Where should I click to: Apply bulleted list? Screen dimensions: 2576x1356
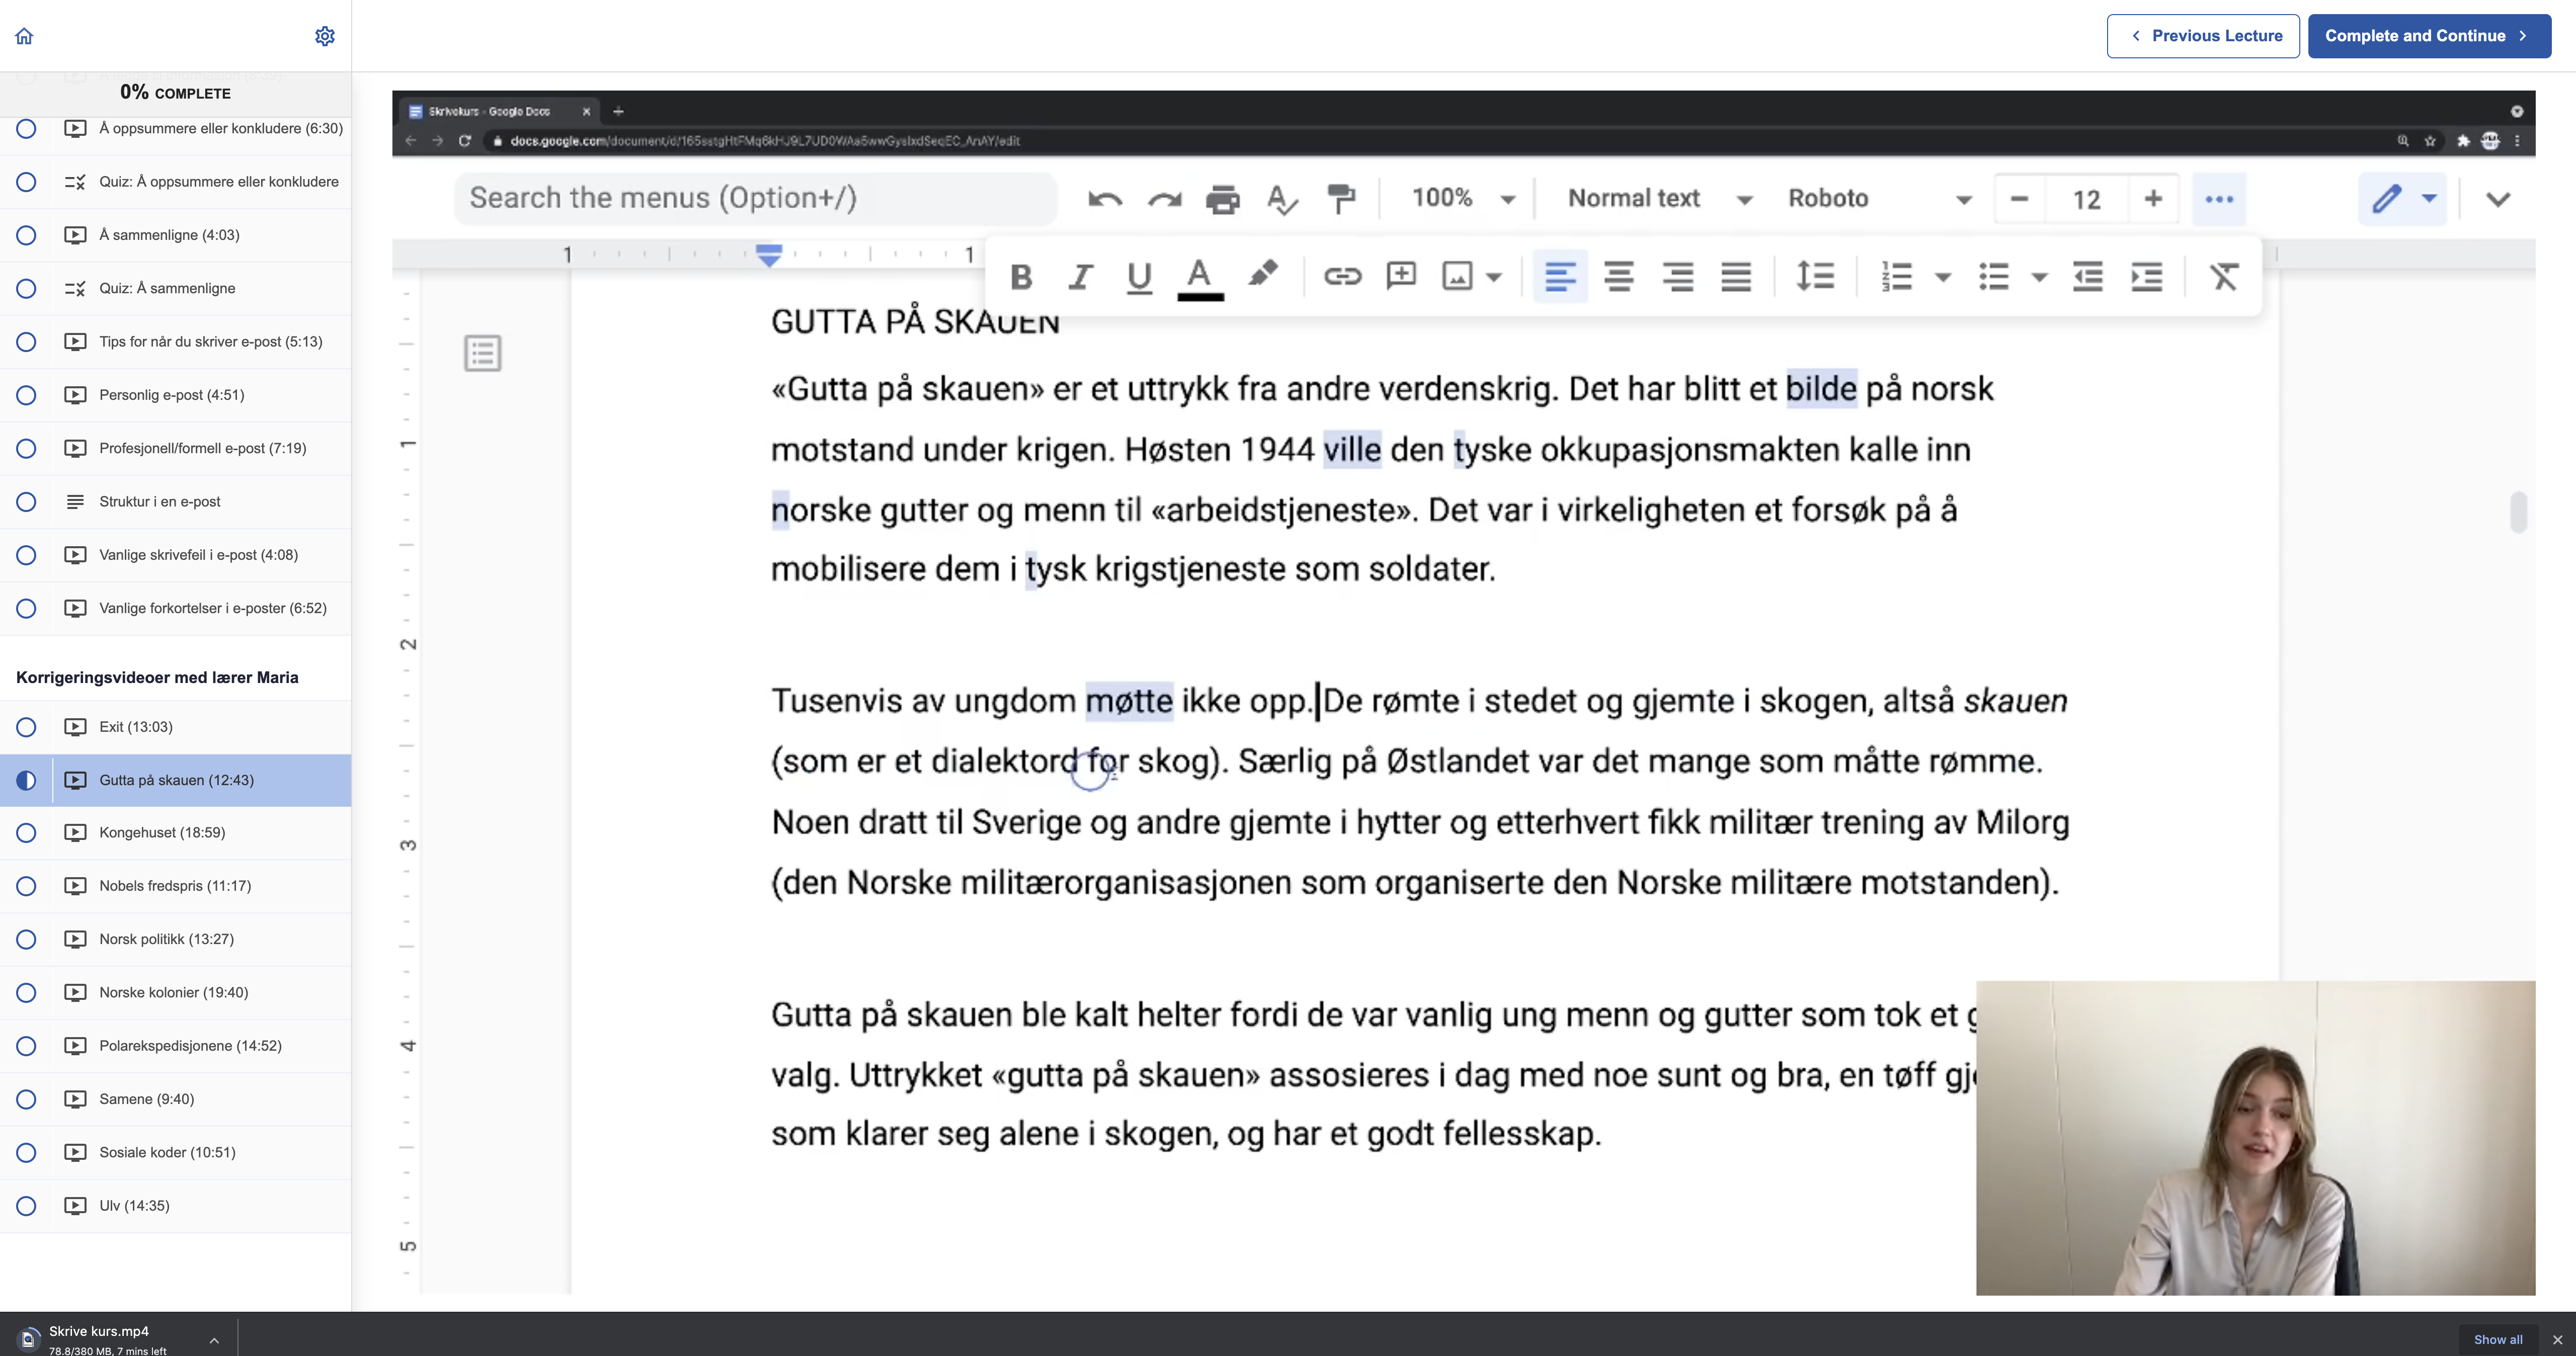point(1994,277)
